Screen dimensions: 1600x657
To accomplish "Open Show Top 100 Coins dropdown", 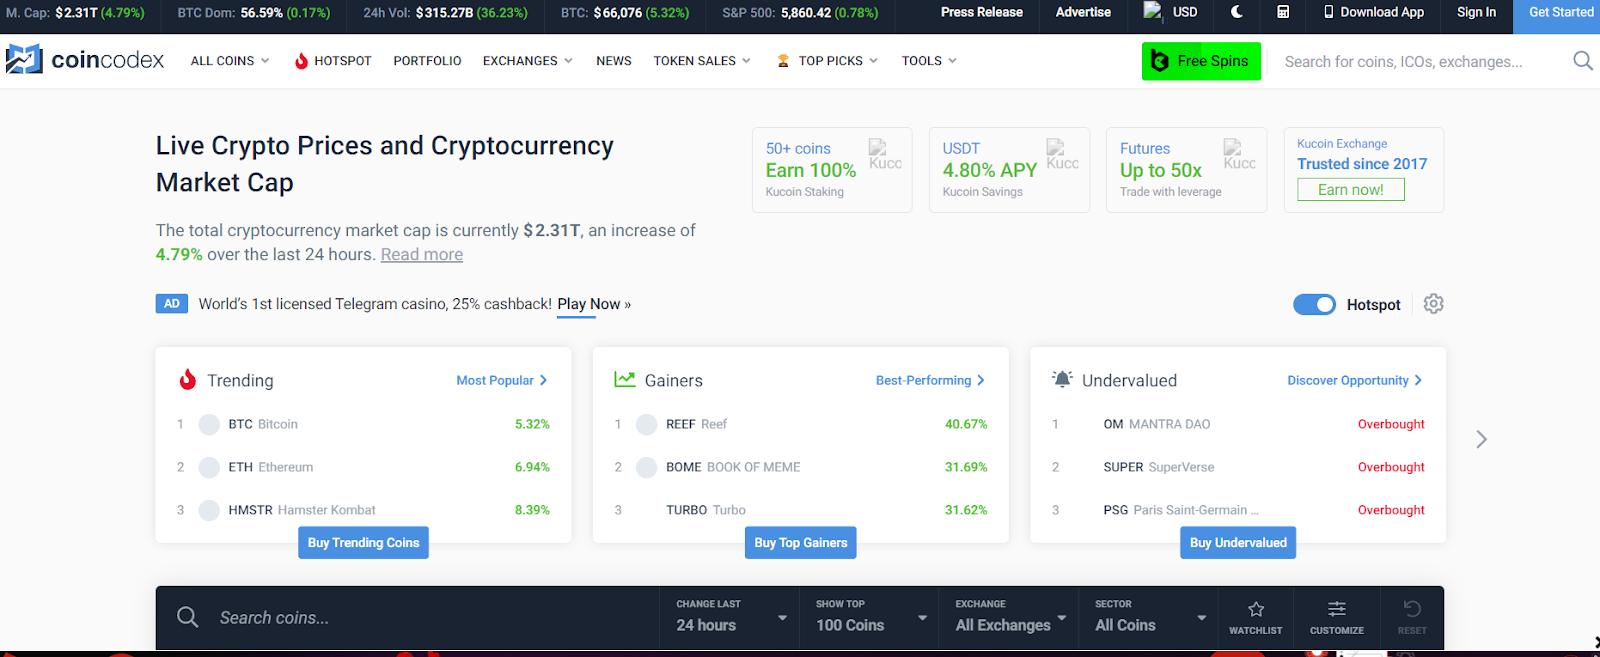I will coord(869,617).
